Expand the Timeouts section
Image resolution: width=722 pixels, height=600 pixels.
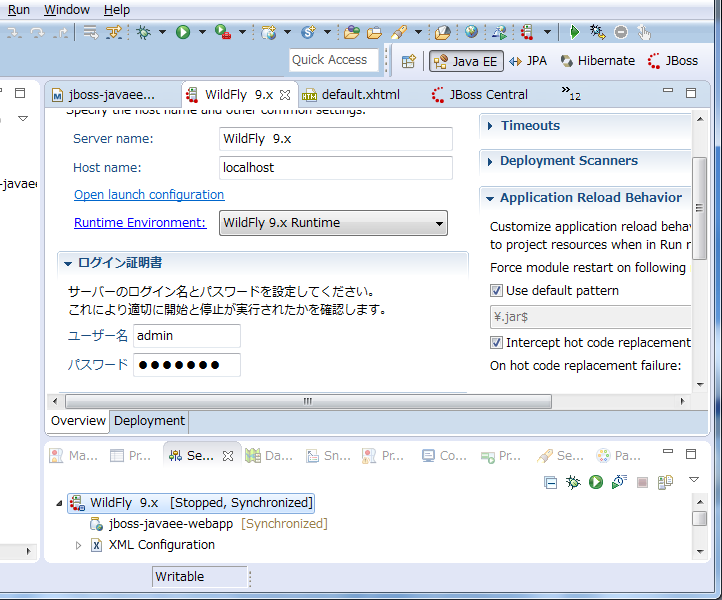pyautogui.click(x=490, y=126)
